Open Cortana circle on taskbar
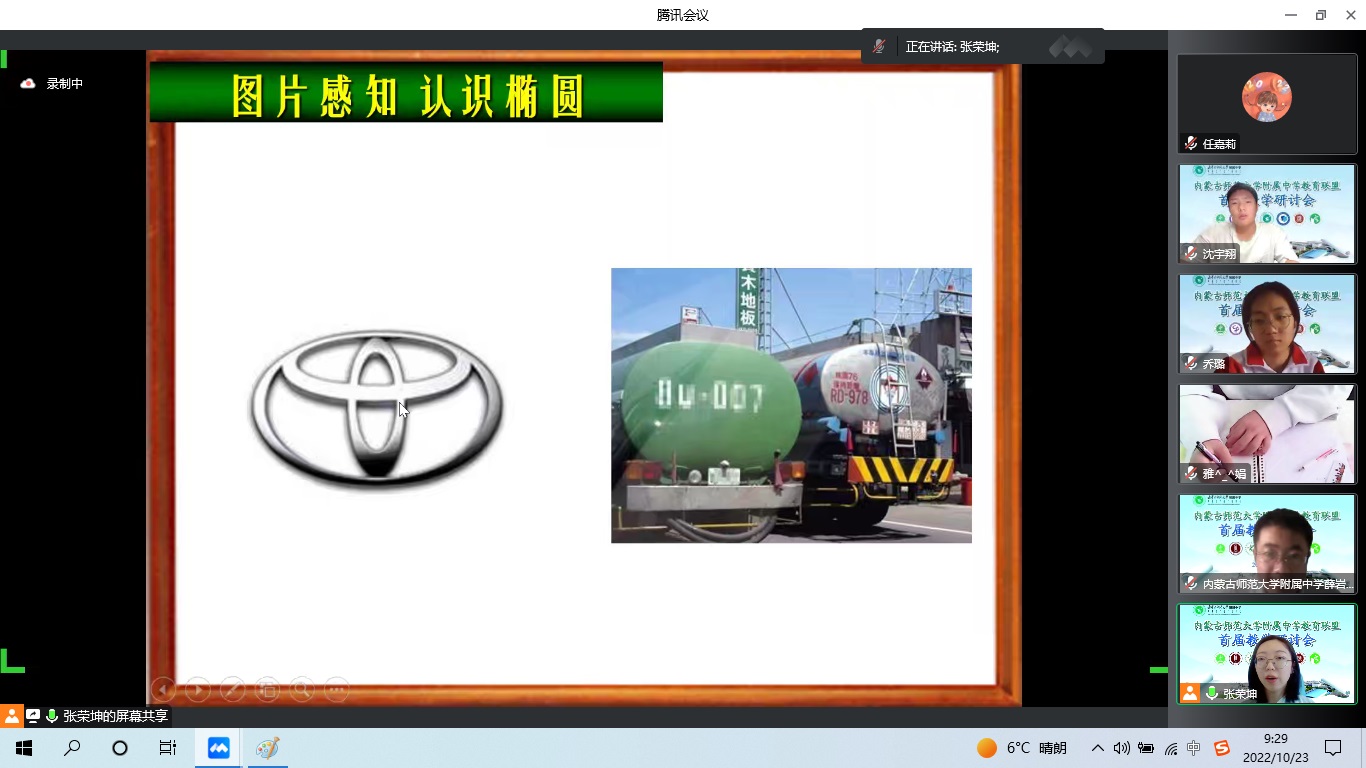Screen dimensions: 1366x768 click(x=120, y=748)
